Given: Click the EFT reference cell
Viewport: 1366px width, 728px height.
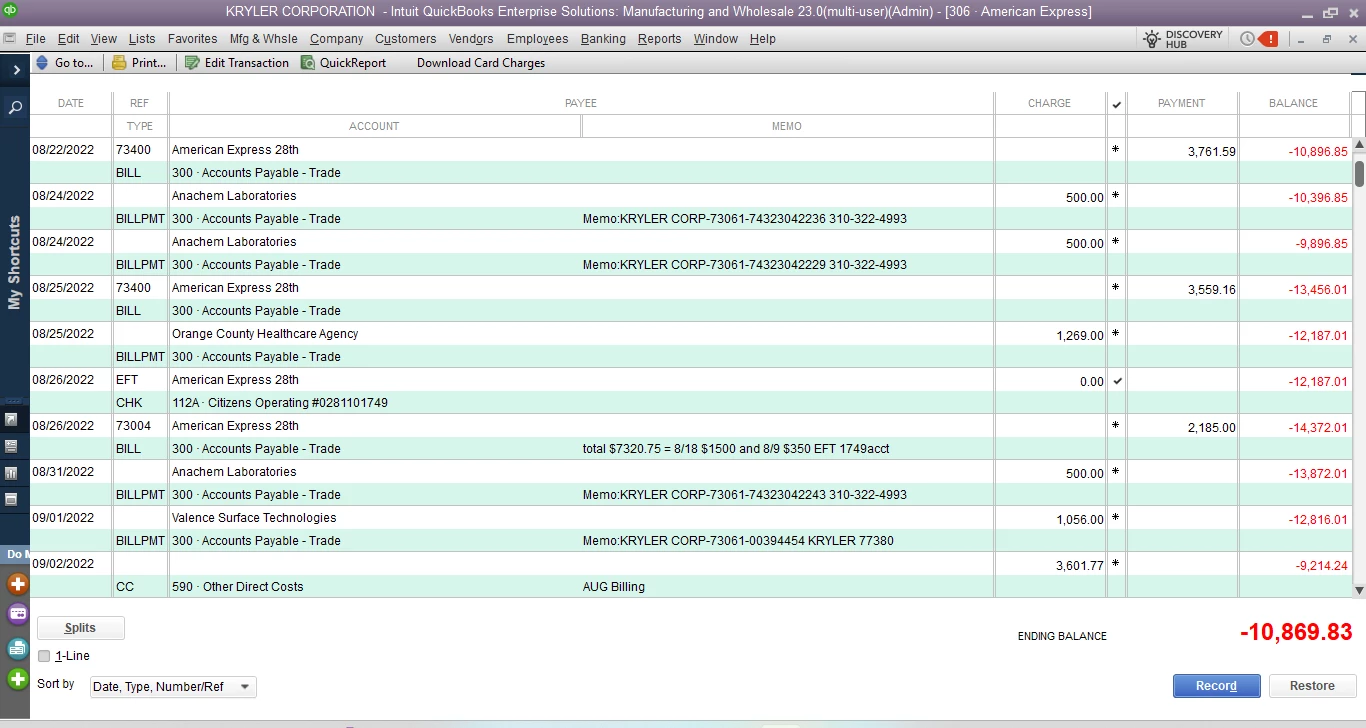Looking at the screenshot, I should 127,380.
